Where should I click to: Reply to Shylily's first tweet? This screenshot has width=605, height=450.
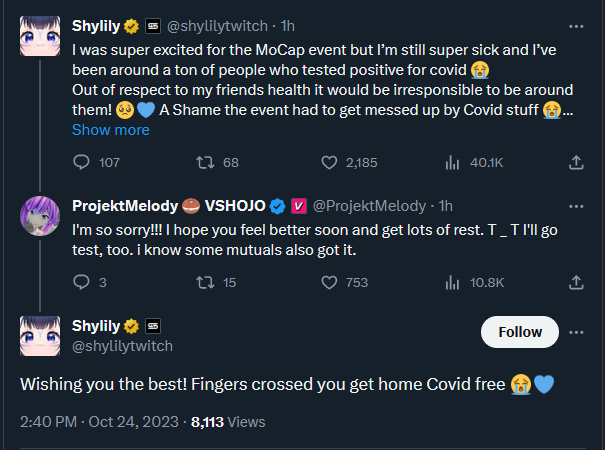(82, 162)
